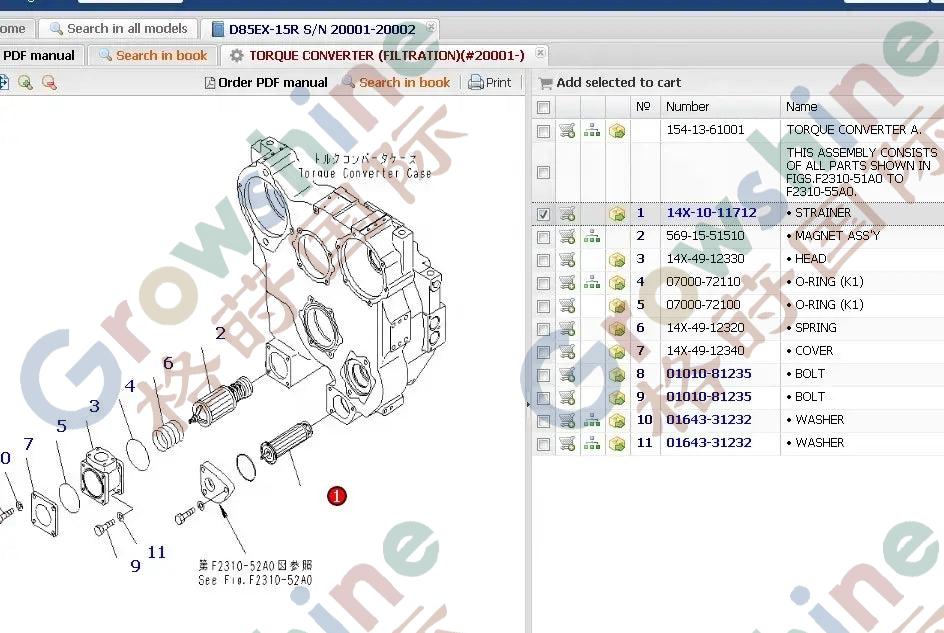Image resolution: width=944 pixels, height=633 pixels.
Task: Click callout number 3 on diagram
Action: tap(95, 407)
